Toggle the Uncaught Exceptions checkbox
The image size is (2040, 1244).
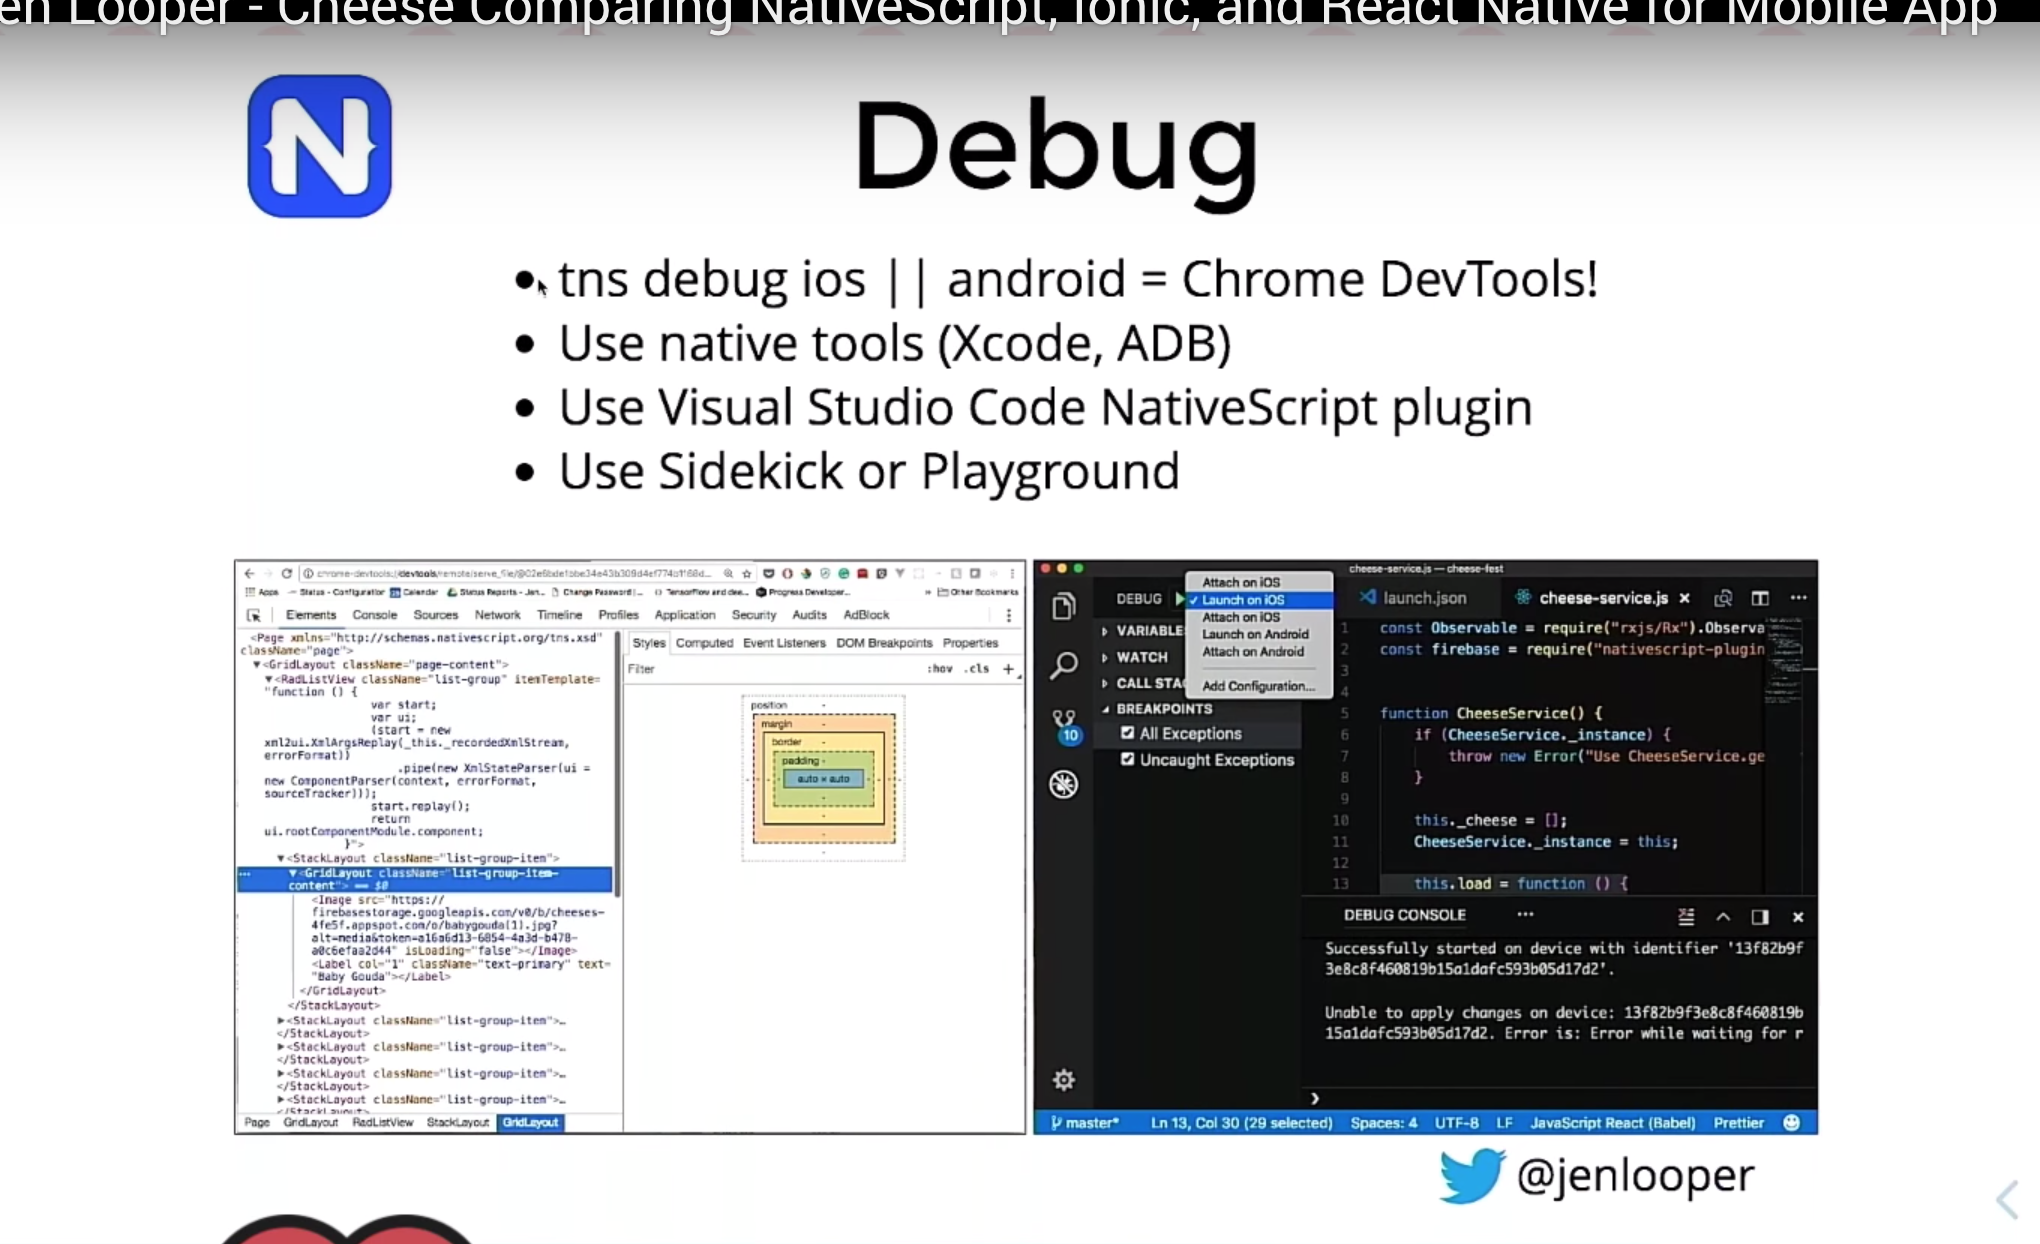click(x=1128, y=759)
